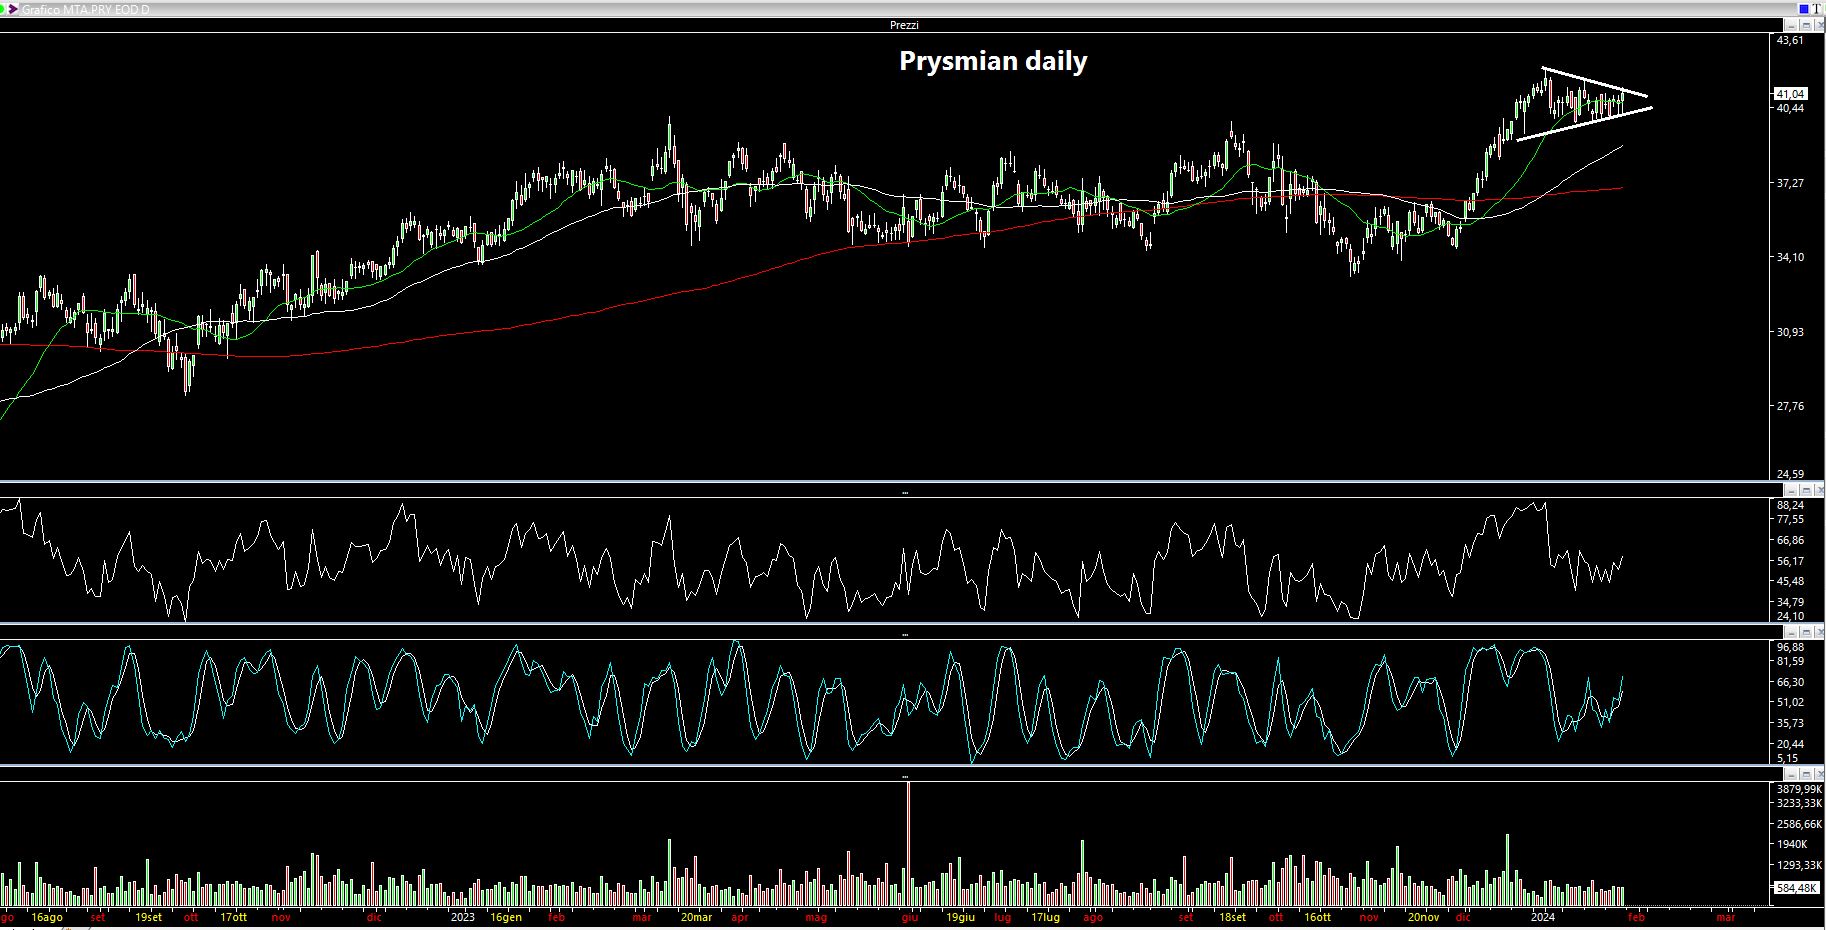Click the 16ott date on time axis

point(1317,917)
